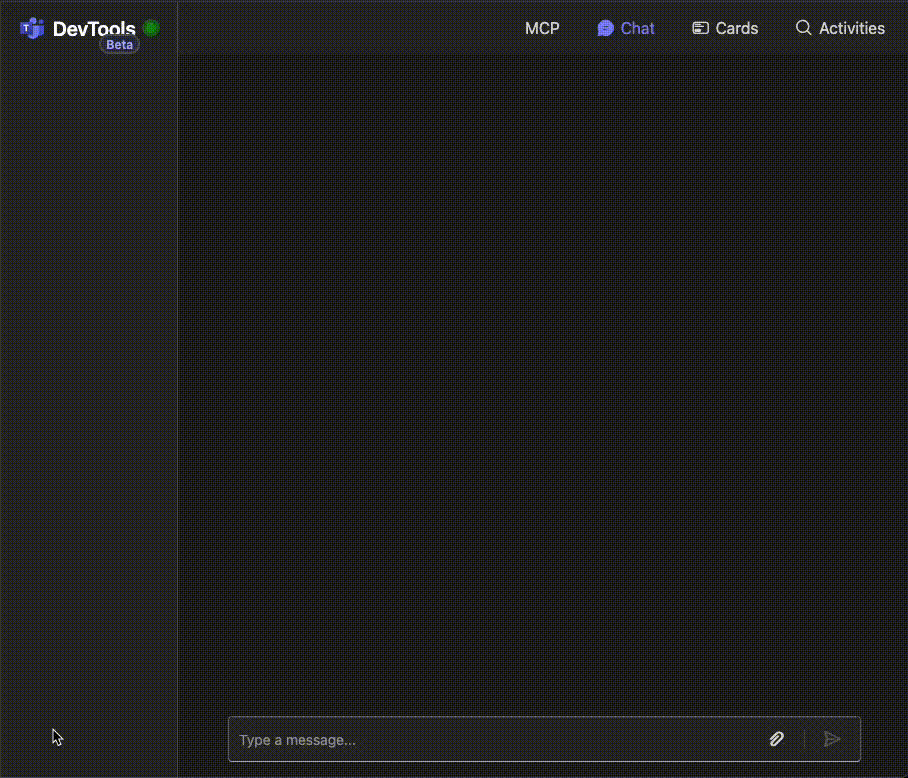This screenshot has width=908, height=778.
Task: Click the Beta badge under DevTools
Action: click(119, 45)
